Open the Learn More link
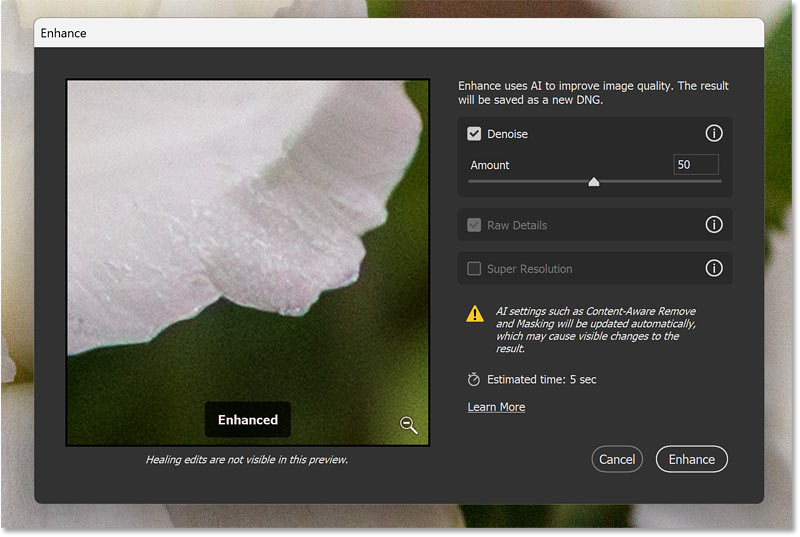The image size is (800, 537). [x=496, y=407]
